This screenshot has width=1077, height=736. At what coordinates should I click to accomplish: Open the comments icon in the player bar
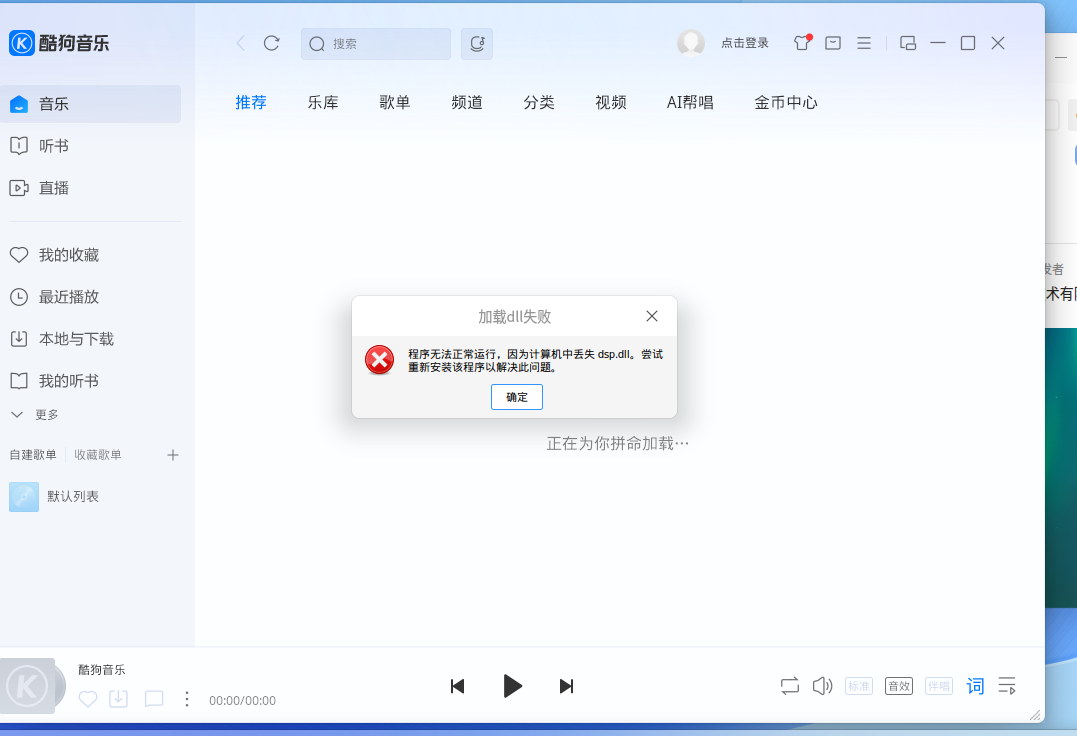coord(154,699)
